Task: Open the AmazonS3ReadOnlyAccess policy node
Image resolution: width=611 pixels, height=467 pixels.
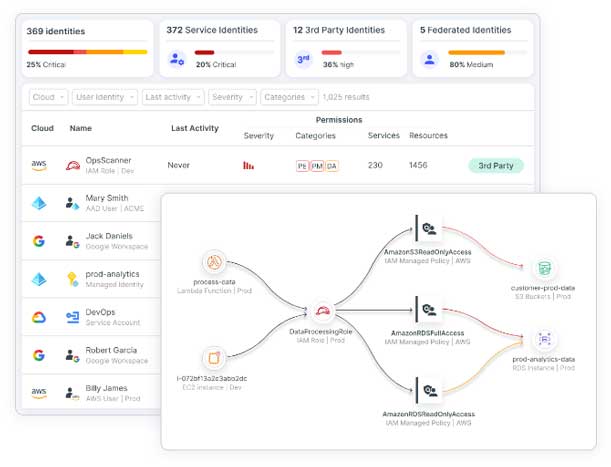Action: click(x=428, y=228)
